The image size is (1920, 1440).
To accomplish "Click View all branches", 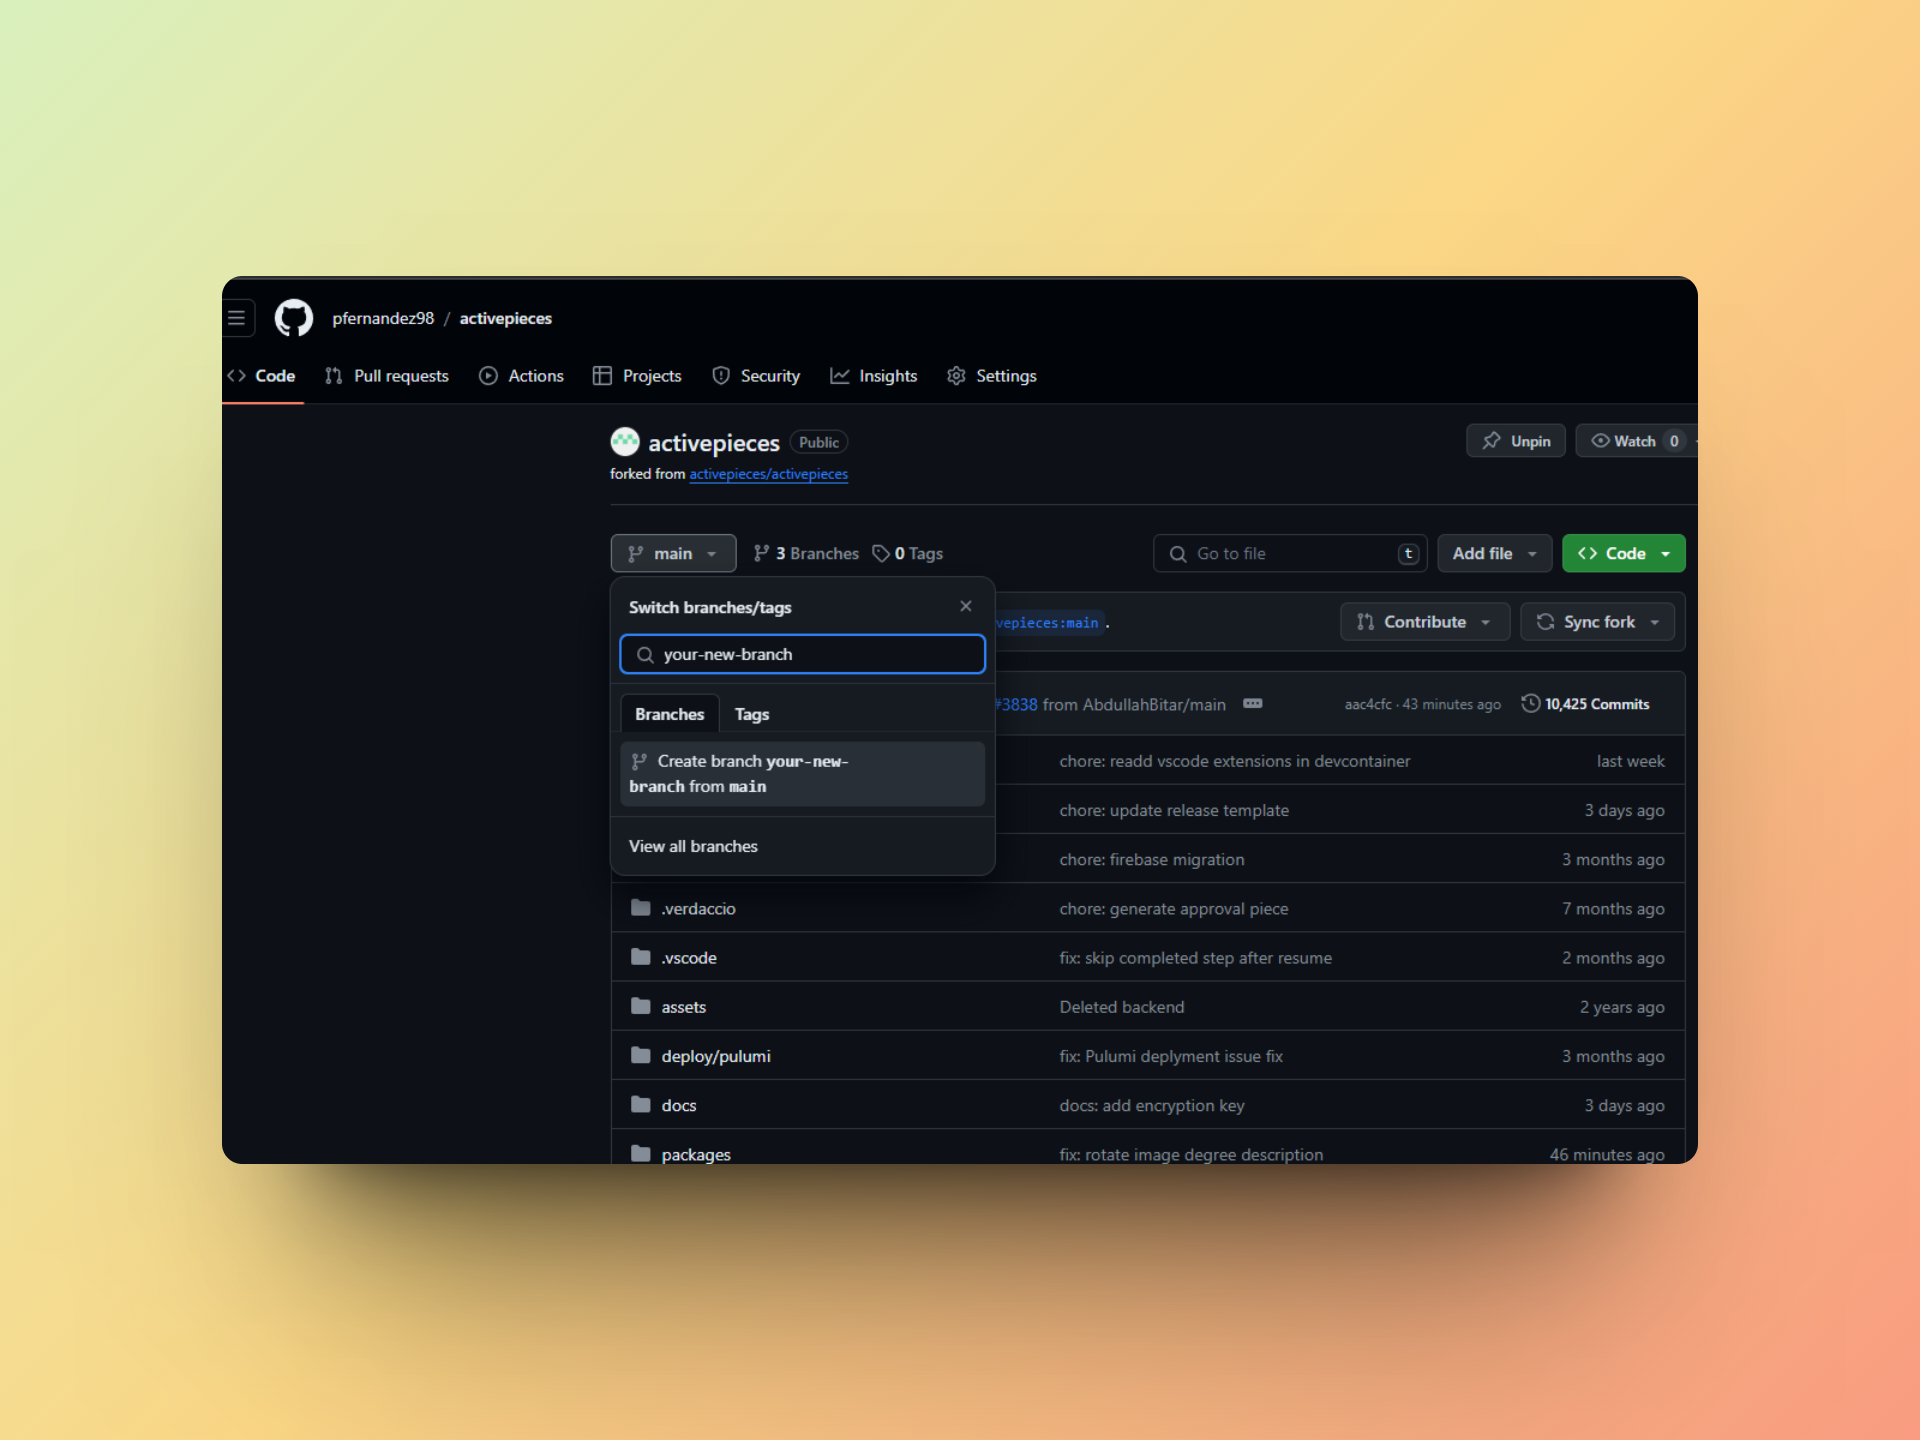I will tap(693, 846).
